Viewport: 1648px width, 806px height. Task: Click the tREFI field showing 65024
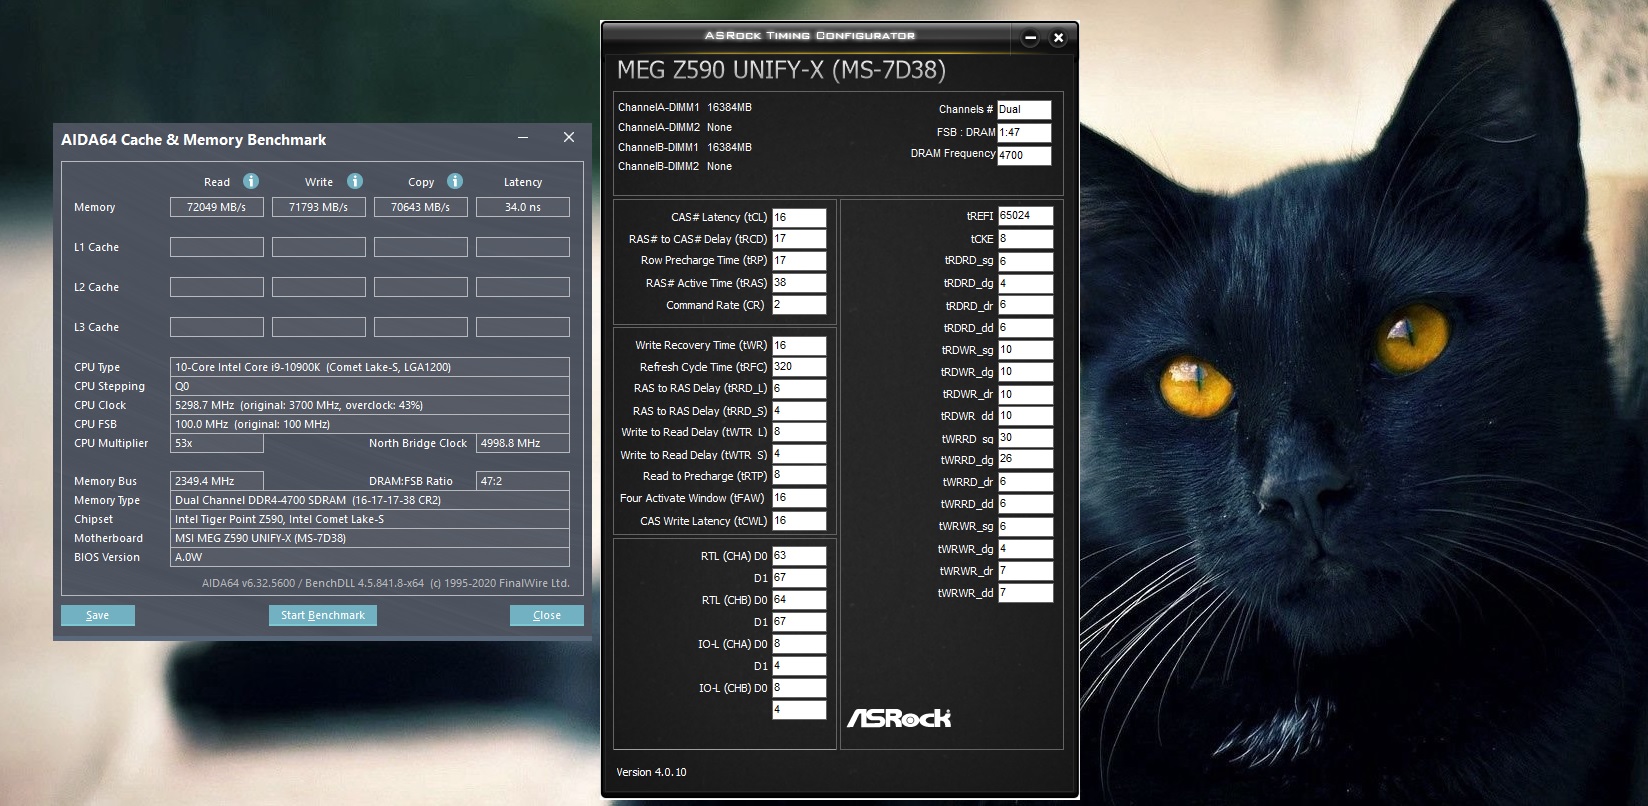(x=1026, y=216)
